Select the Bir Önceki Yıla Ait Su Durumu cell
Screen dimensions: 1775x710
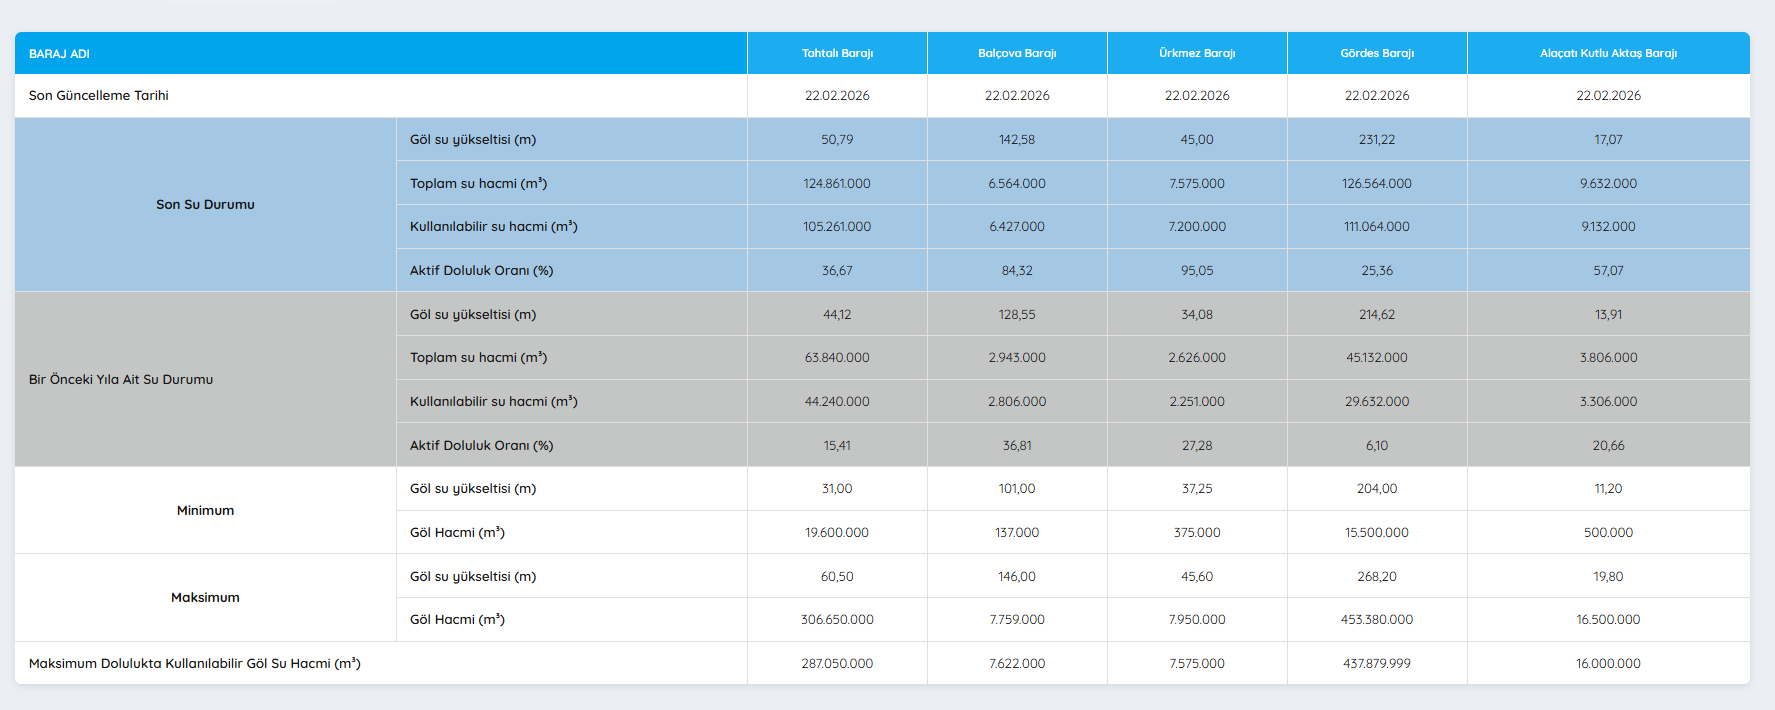(121, 380)
